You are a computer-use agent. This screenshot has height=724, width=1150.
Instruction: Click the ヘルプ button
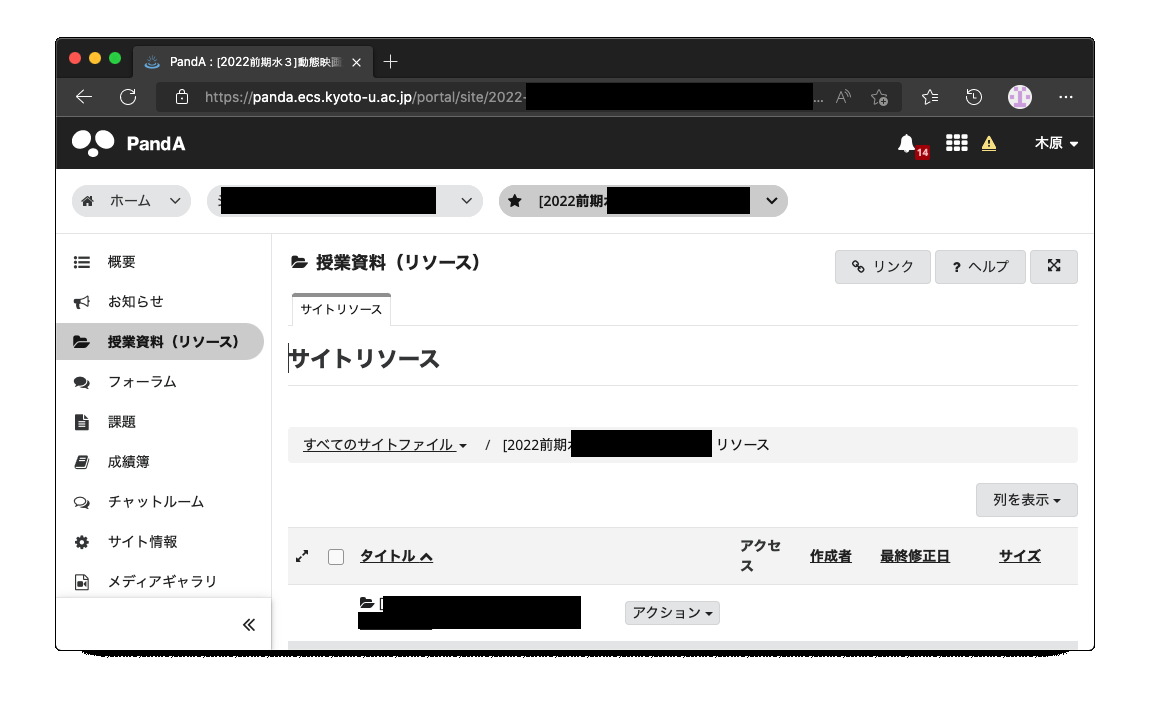981,266
